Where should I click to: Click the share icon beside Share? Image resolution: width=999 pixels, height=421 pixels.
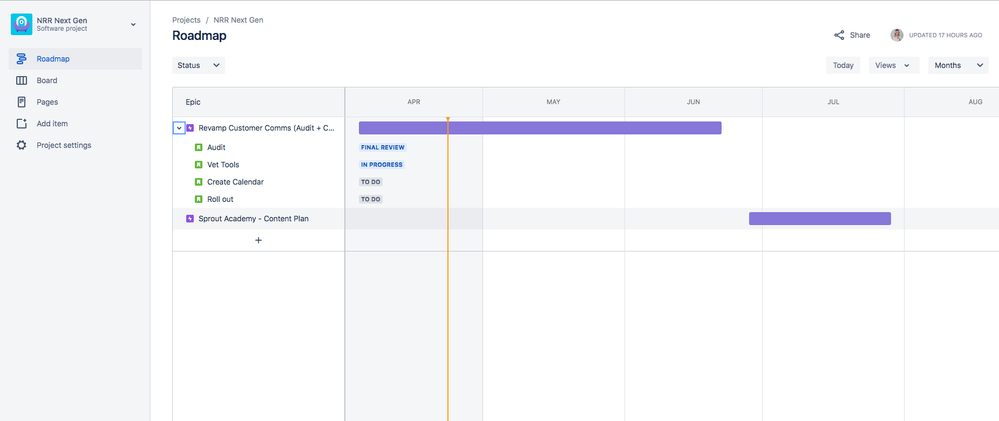coord(839,35)
